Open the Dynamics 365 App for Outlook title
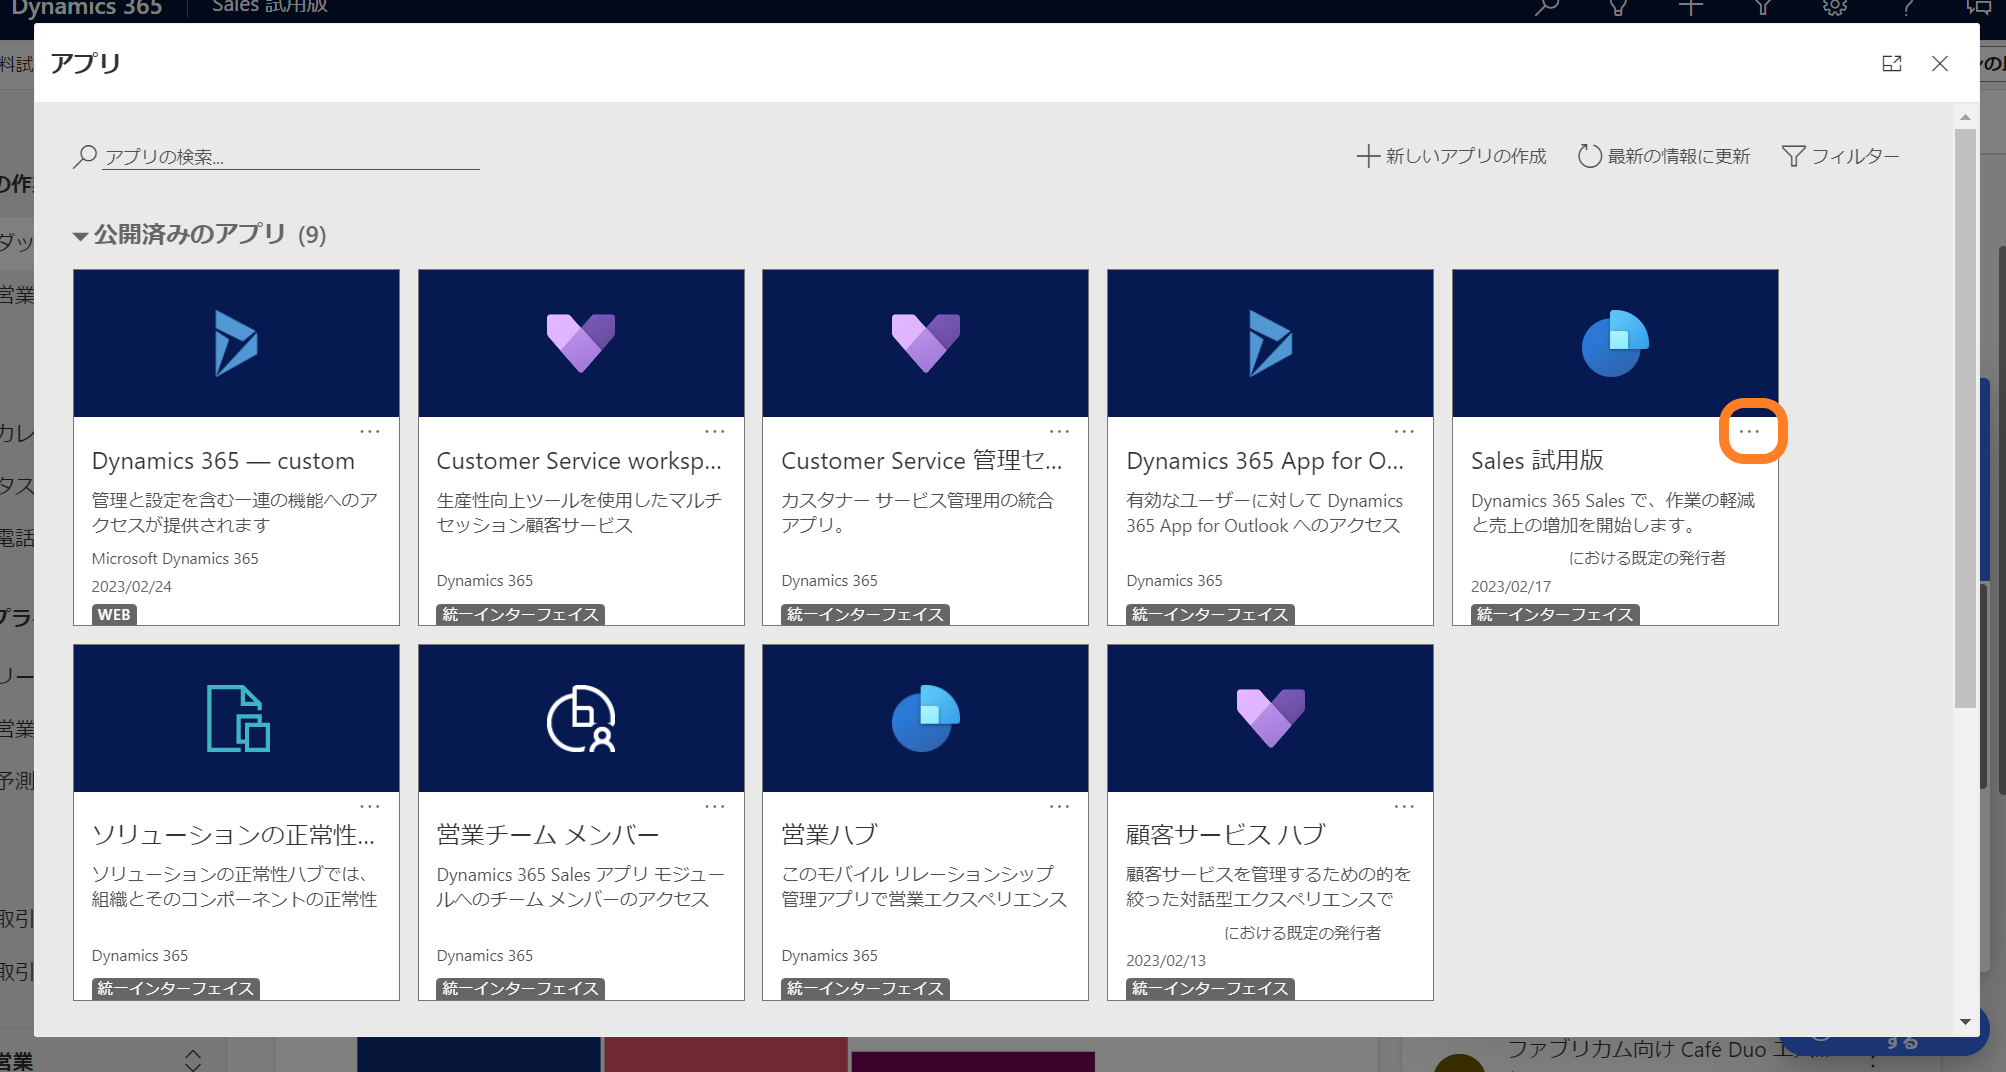2006x1072 pixels. 1265,461
